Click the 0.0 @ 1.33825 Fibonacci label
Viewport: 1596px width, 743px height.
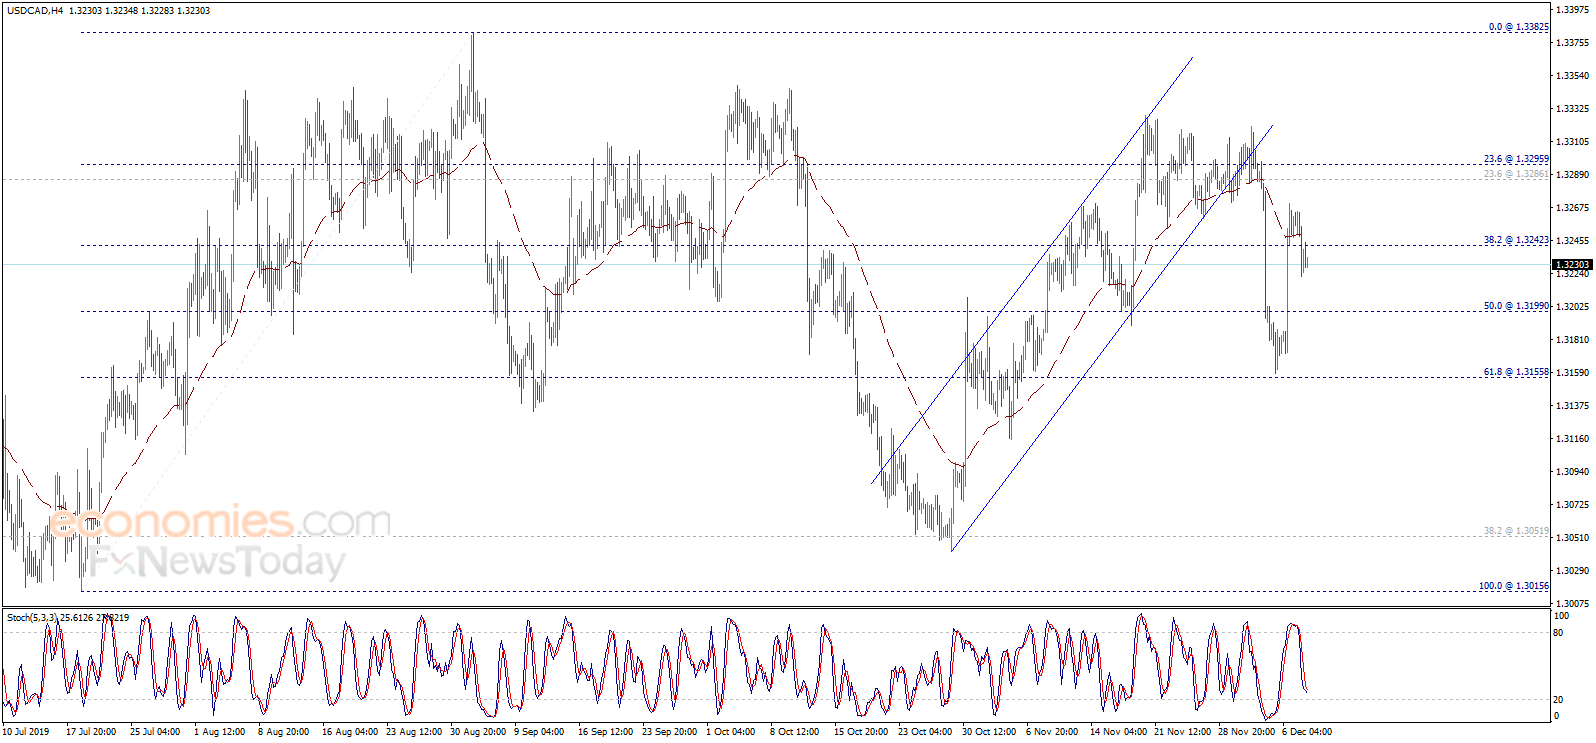(1518, 27)
